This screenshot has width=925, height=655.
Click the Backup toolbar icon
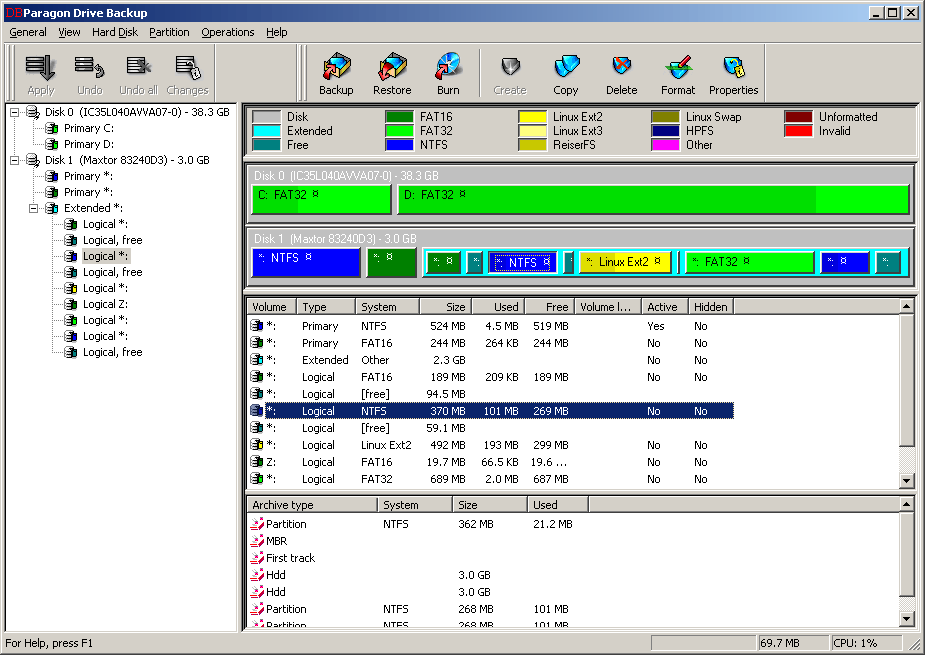tap(336, 74)
